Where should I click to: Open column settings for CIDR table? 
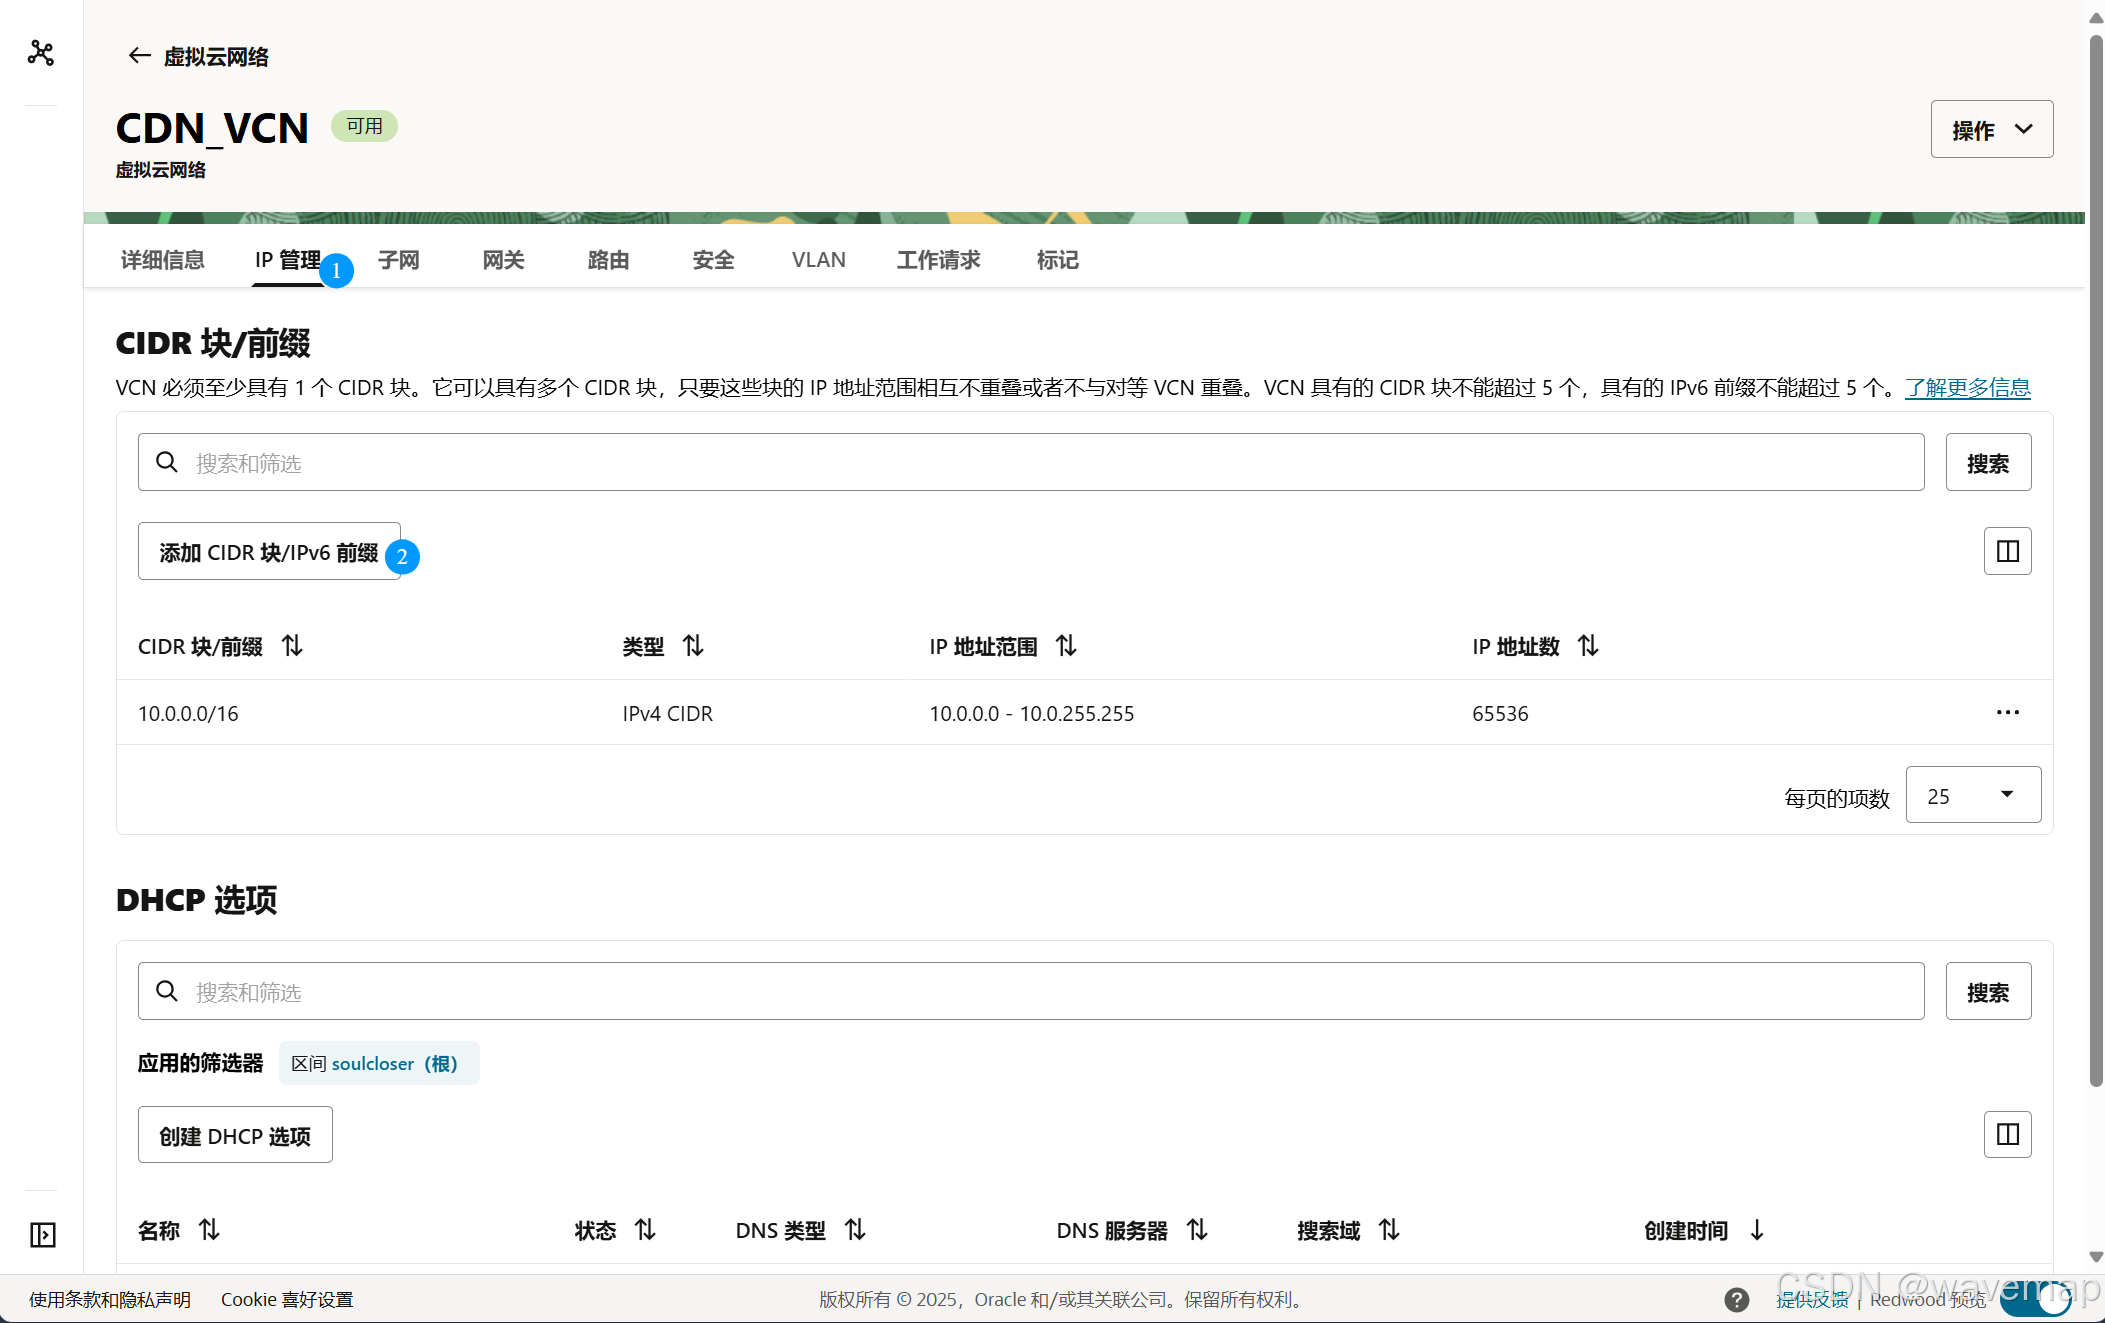click(2007, 551)
